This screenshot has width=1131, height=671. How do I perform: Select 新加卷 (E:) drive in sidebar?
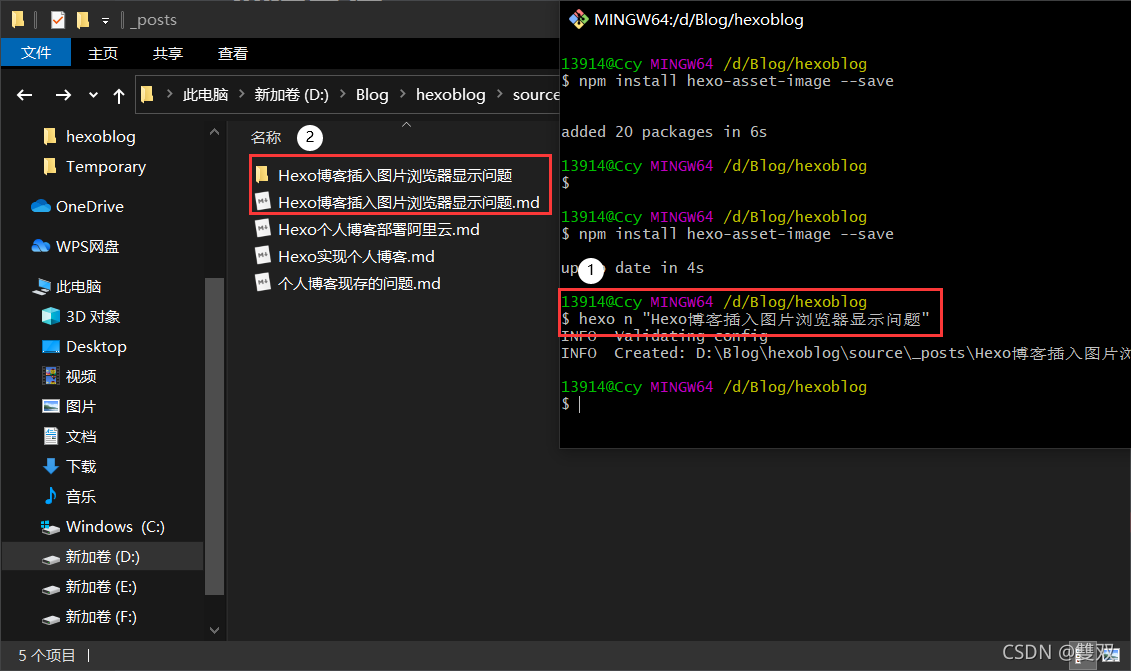(101, 587)
